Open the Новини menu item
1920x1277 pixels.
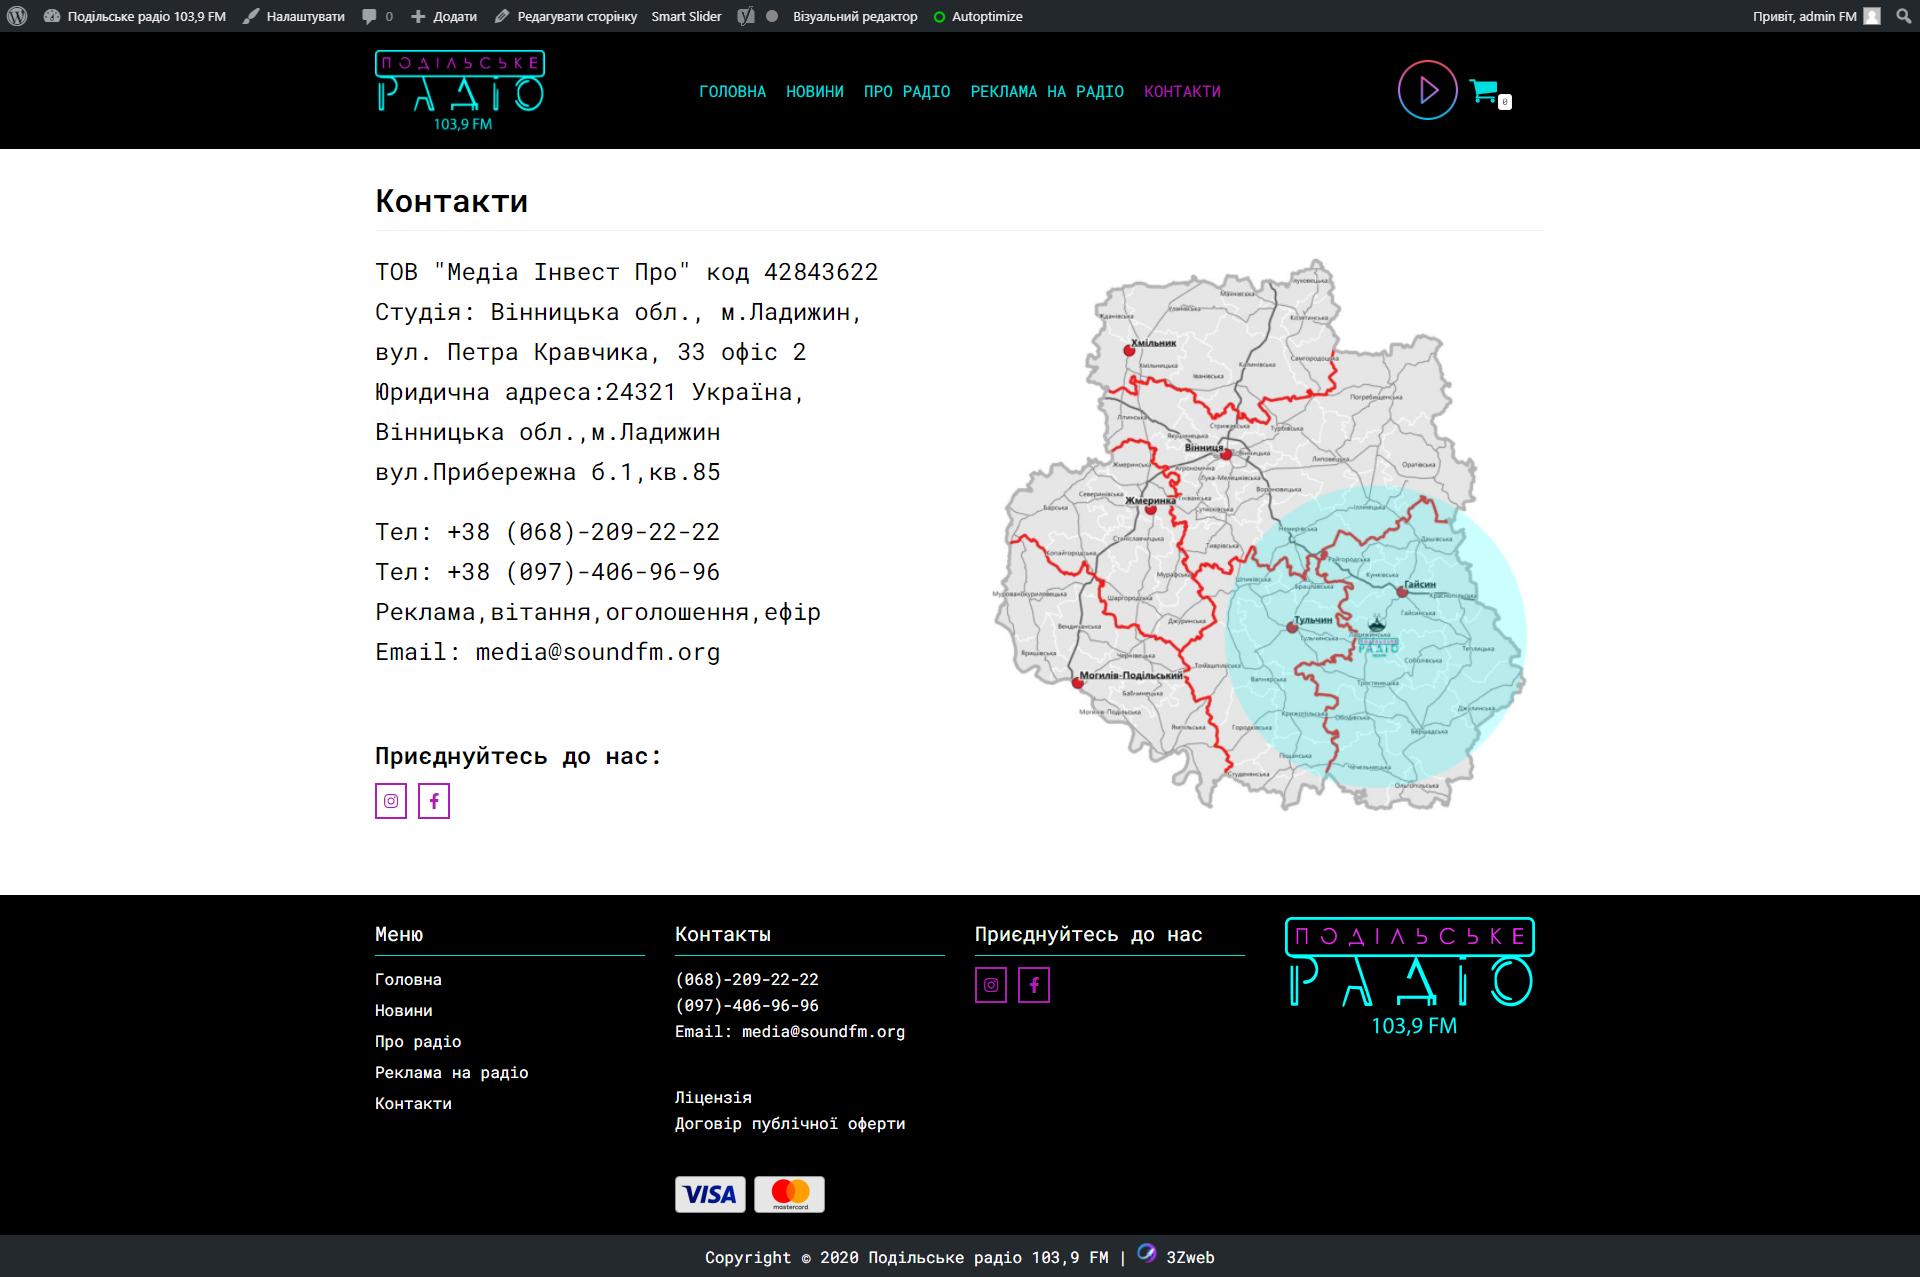[x=814, y=91]
